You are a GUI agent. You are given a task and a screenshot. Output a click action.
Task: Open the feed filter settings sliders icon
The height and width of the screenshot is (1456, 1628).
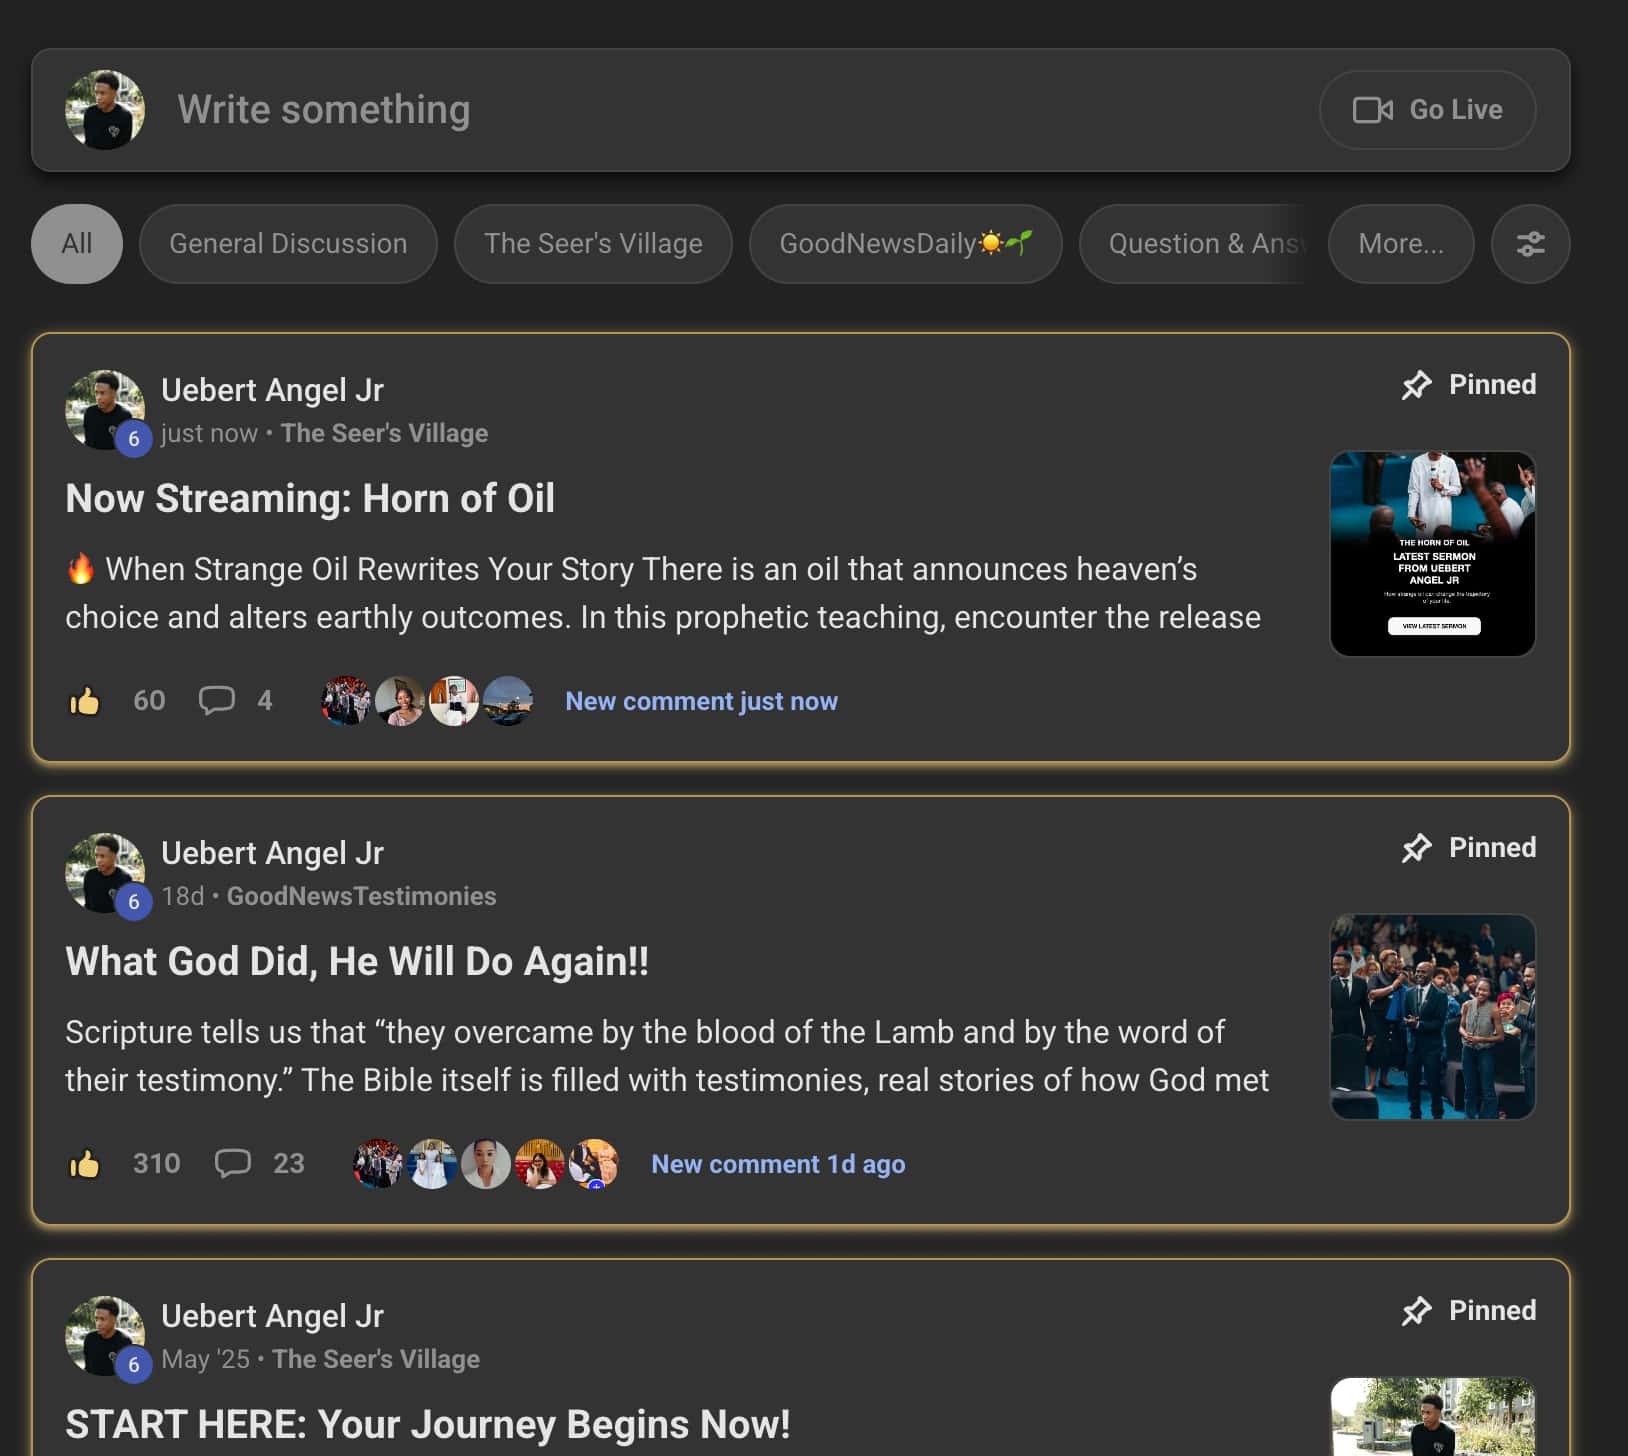click(1530, 244)
